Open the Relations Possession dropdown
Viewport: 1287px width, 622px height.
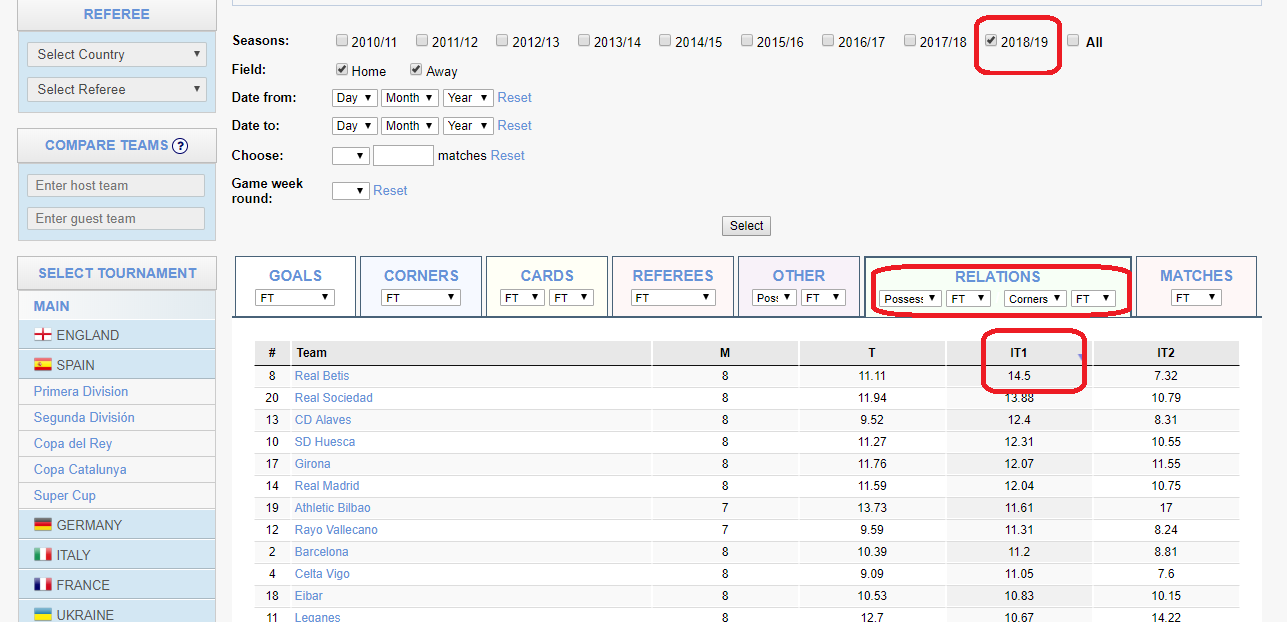pos(911,298)
